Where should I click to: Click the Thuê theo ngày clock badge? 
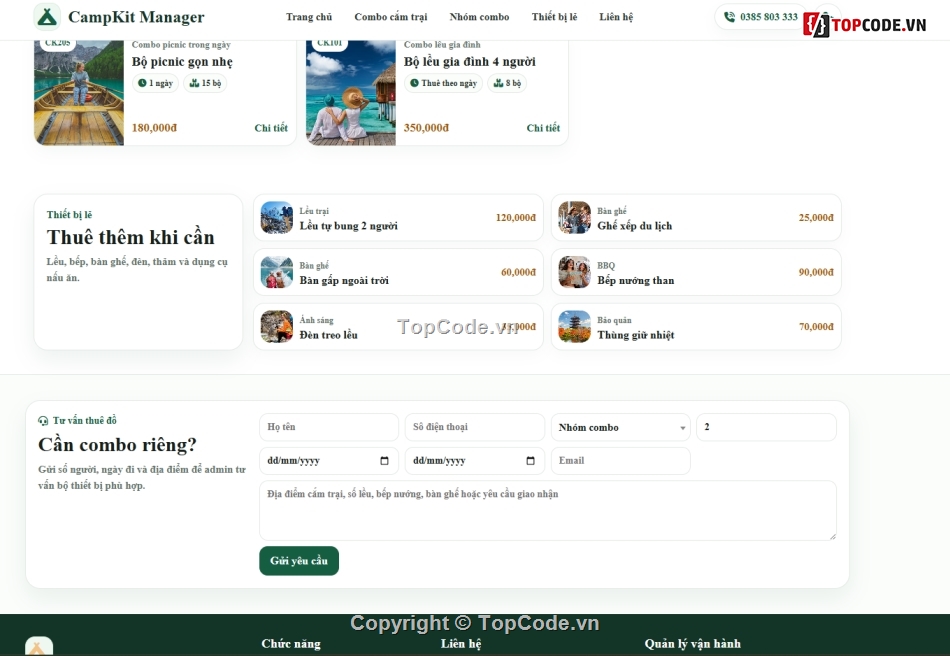tap(443, 83)
